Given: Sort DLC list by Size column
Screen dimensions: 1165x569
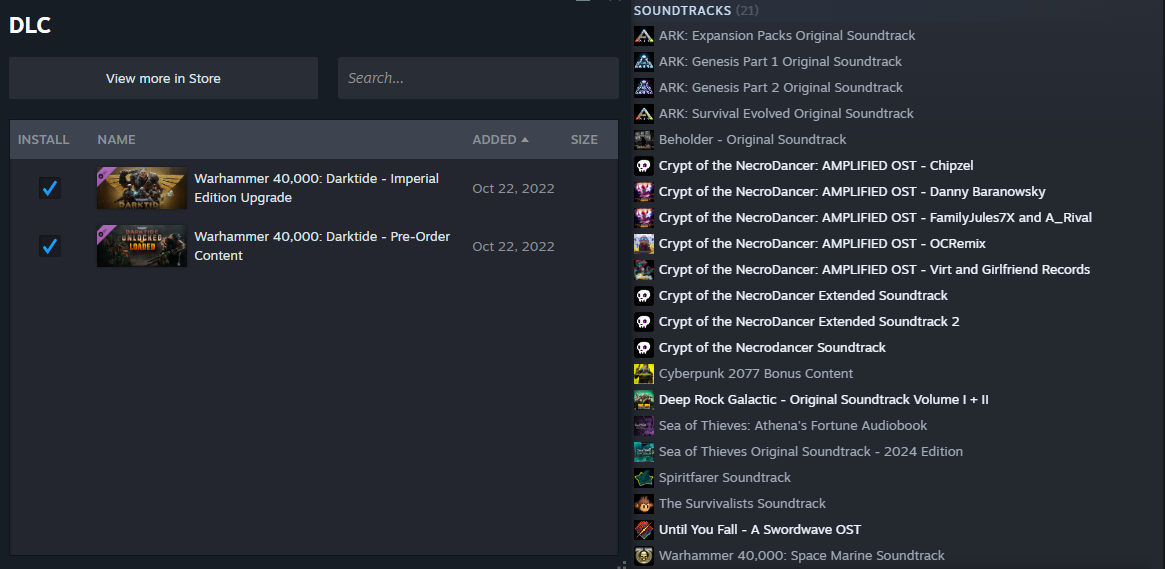Looking at the screenshot, I should 584,140.
